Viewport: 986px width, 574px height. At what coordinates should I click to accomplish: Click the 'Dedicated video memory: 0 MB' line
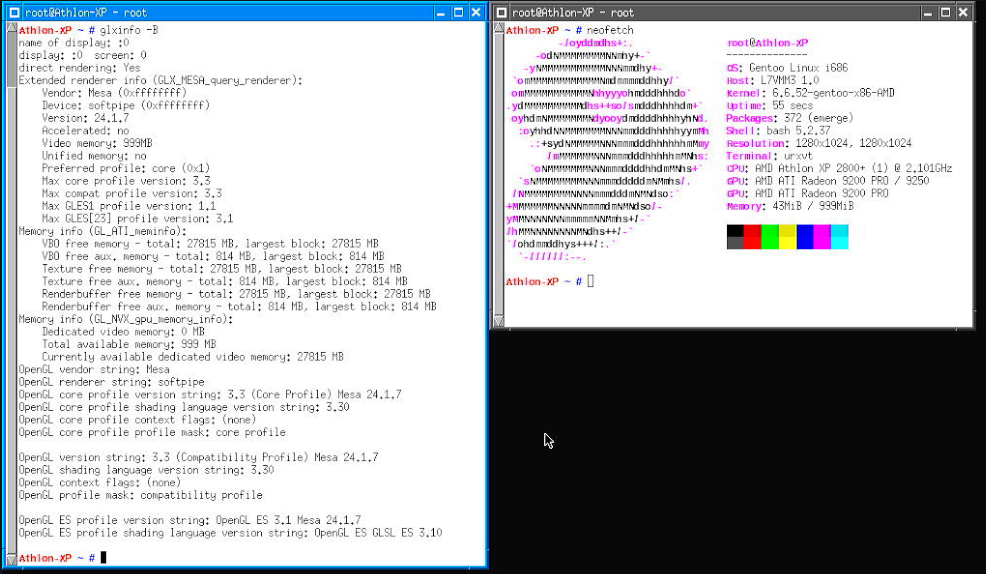point(123,332)
